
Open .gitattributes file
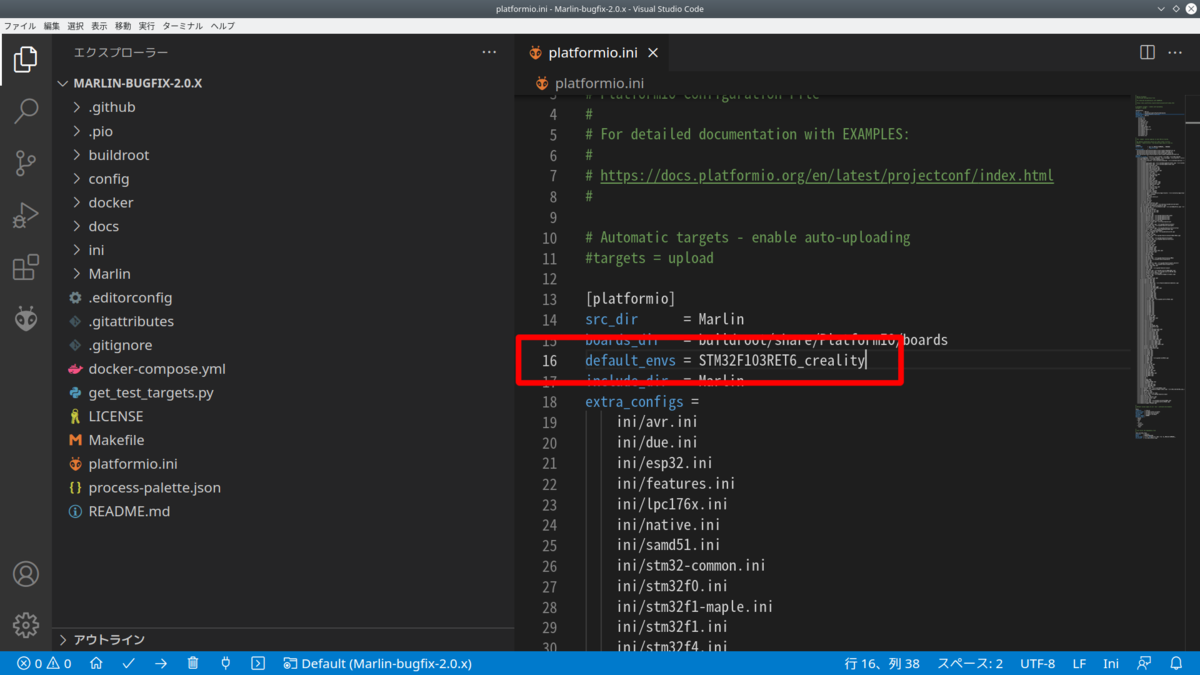pos(283,321)
